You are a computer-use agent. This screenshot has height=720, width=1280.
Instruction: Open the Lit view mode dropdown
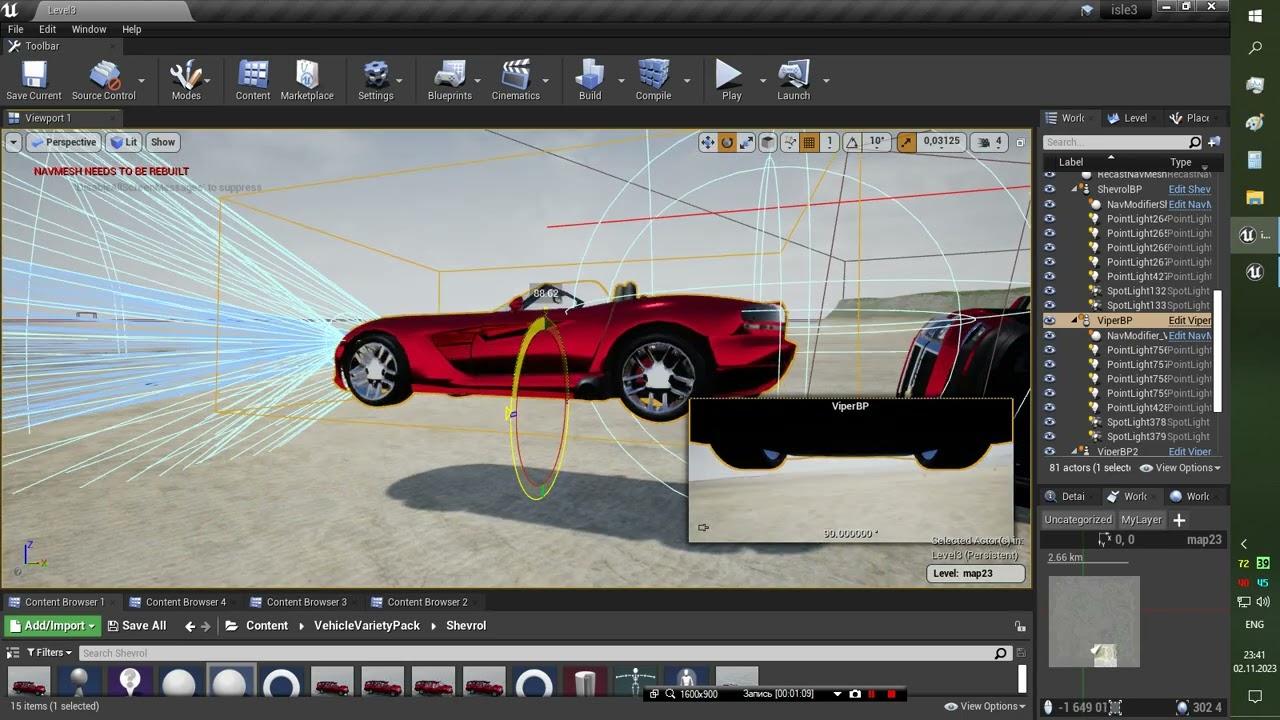coord(124,142)
